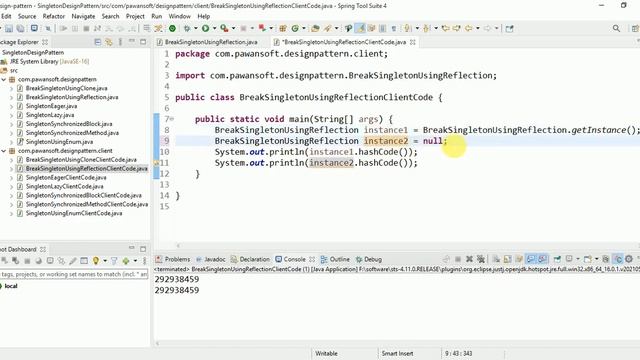
Task: Select JRE System Library node
Action: (x=49, y=62)
